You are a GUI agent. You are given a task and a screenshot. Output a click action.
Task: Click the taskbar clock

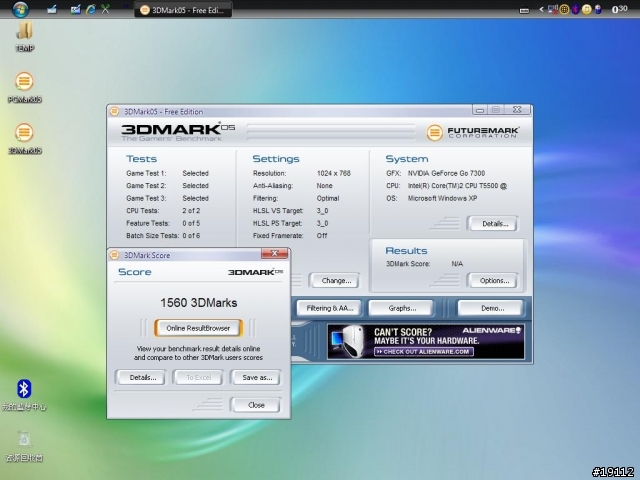point(619,9)
